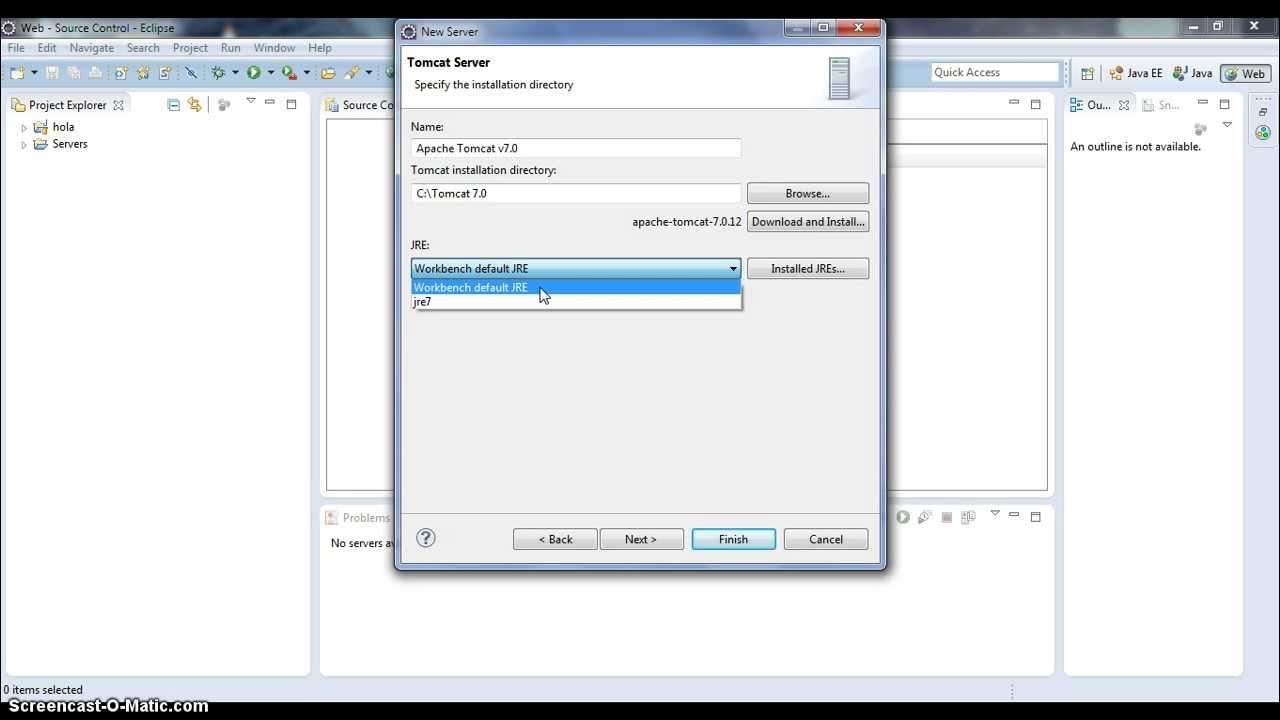Image resolution: width=1280 pixels, height=720 pixels.
Task: Click the Open Perspective icon
Action: pyautogui.click(x=1087, y=73)
